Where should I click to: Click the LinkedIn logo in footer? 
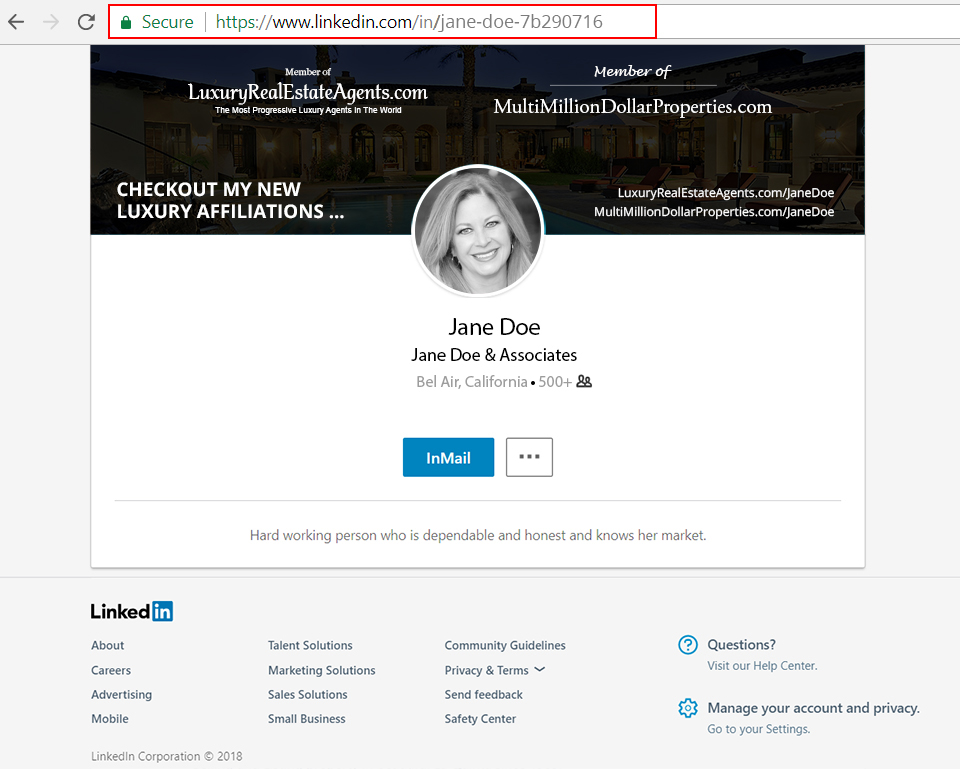pyautogui.click(x=132, y=611)
